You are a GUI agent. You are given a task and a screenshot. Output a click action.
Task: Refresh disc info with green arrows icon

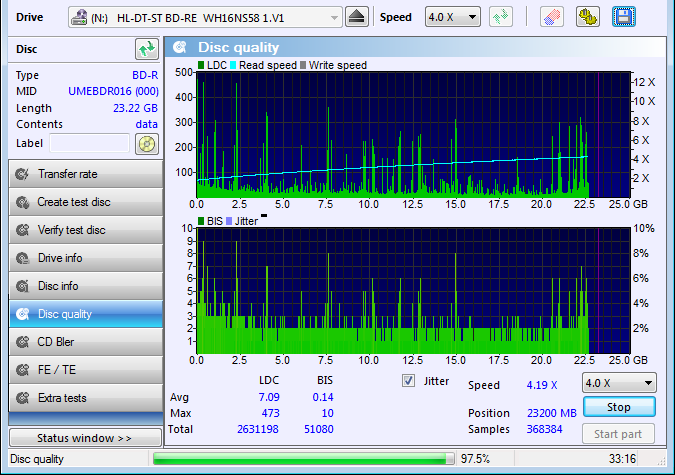[x=147, y=49]
